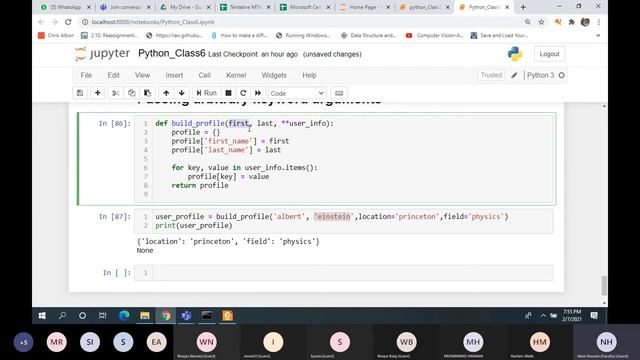Image resolution: width=640 pixels, height=360 pixels.
Task: Open the File menu
Action: [86, 75]
